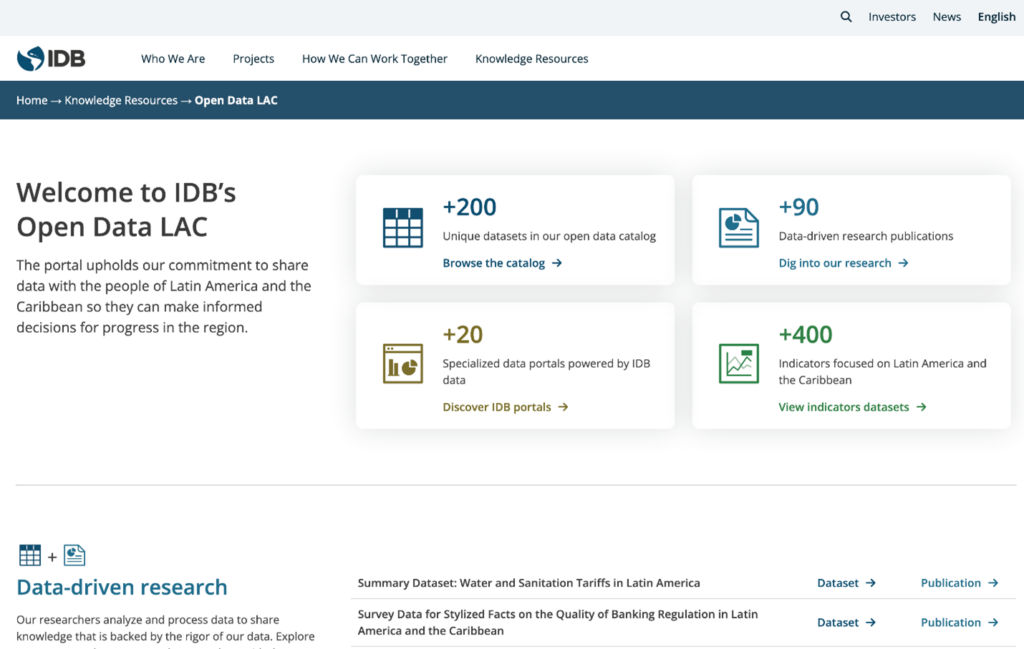The image size is (1024, 649).
Task: Open Publication link for Banking Regulation survey
Action: [959, 622]
